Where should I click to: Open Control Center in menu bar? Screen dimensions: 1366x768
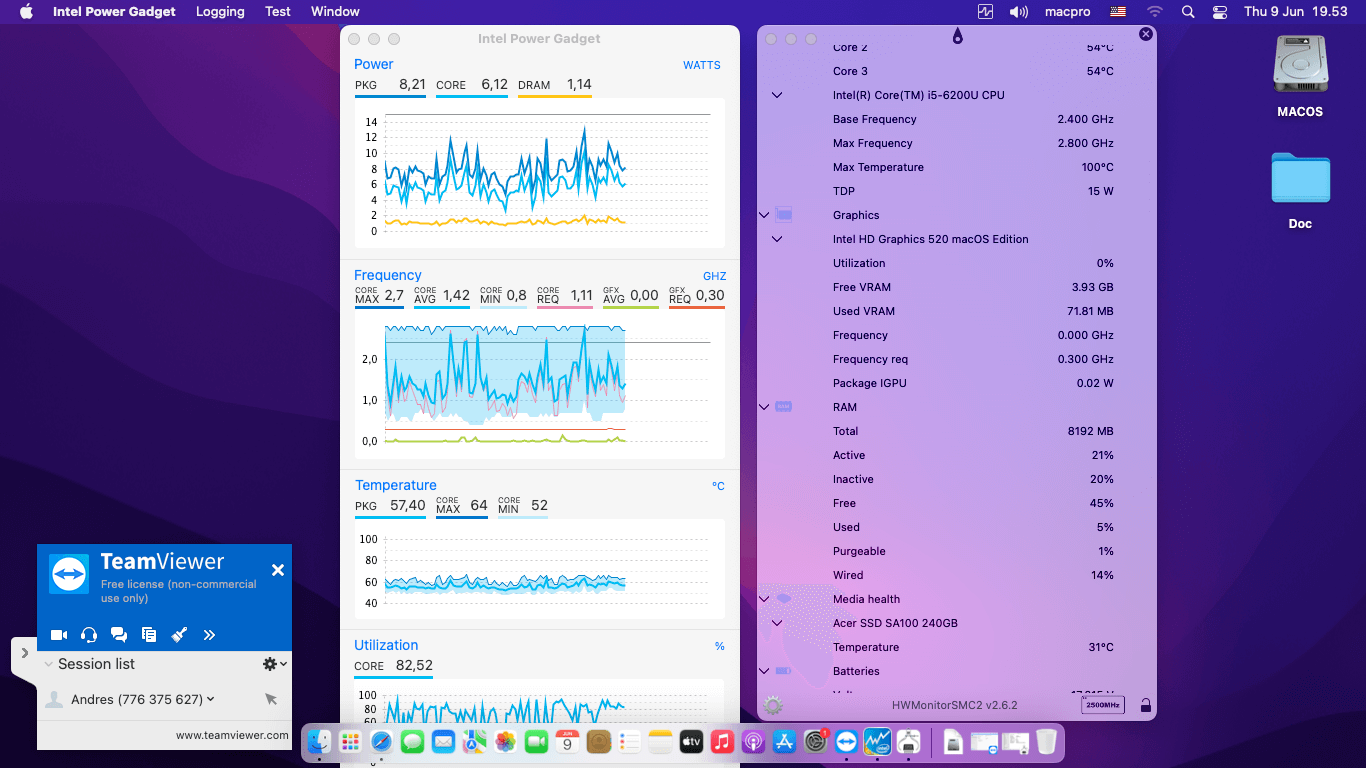(1220, 12)
